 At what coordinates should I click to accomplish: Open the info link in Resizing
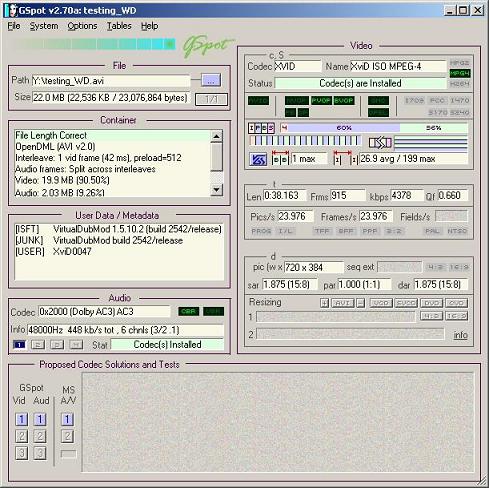pyautogui.click(x=460, y=335)
